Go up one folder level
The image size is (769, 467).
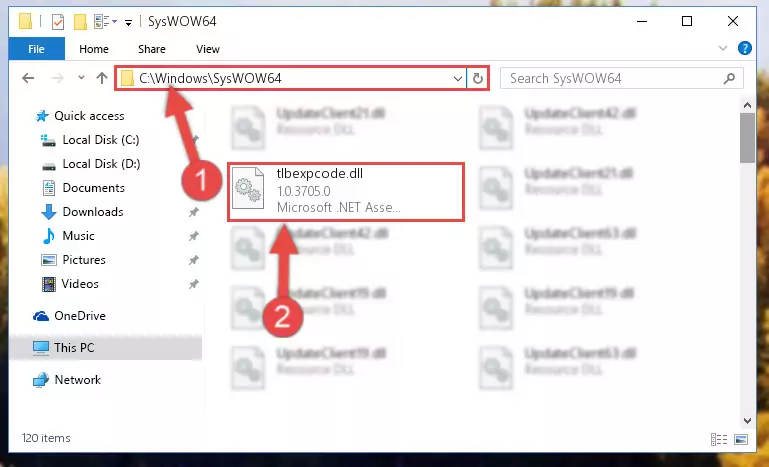102,78
